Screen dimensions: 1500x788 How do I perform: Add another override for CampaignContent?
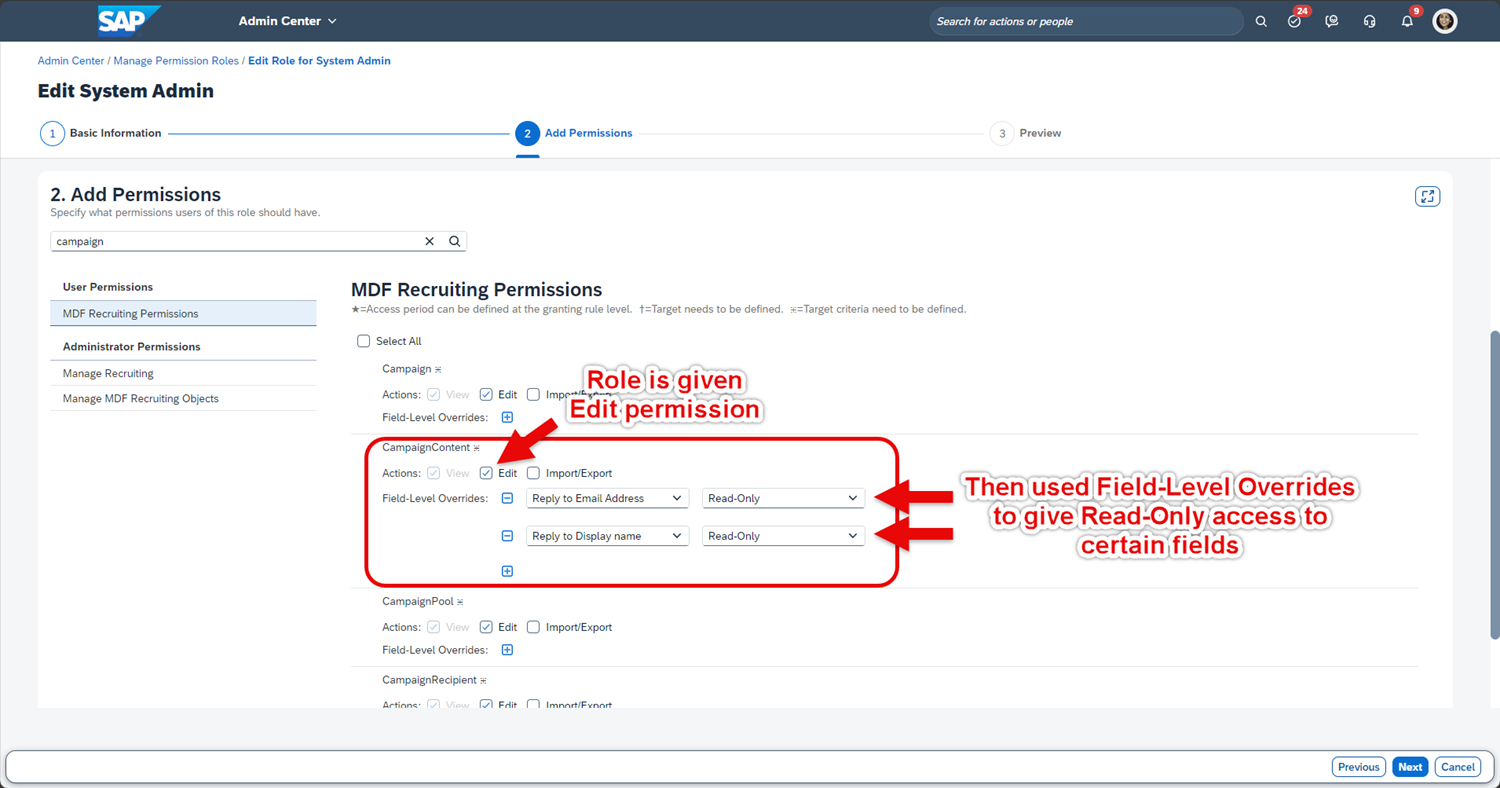pyautogui.click(x=507, y=571)
